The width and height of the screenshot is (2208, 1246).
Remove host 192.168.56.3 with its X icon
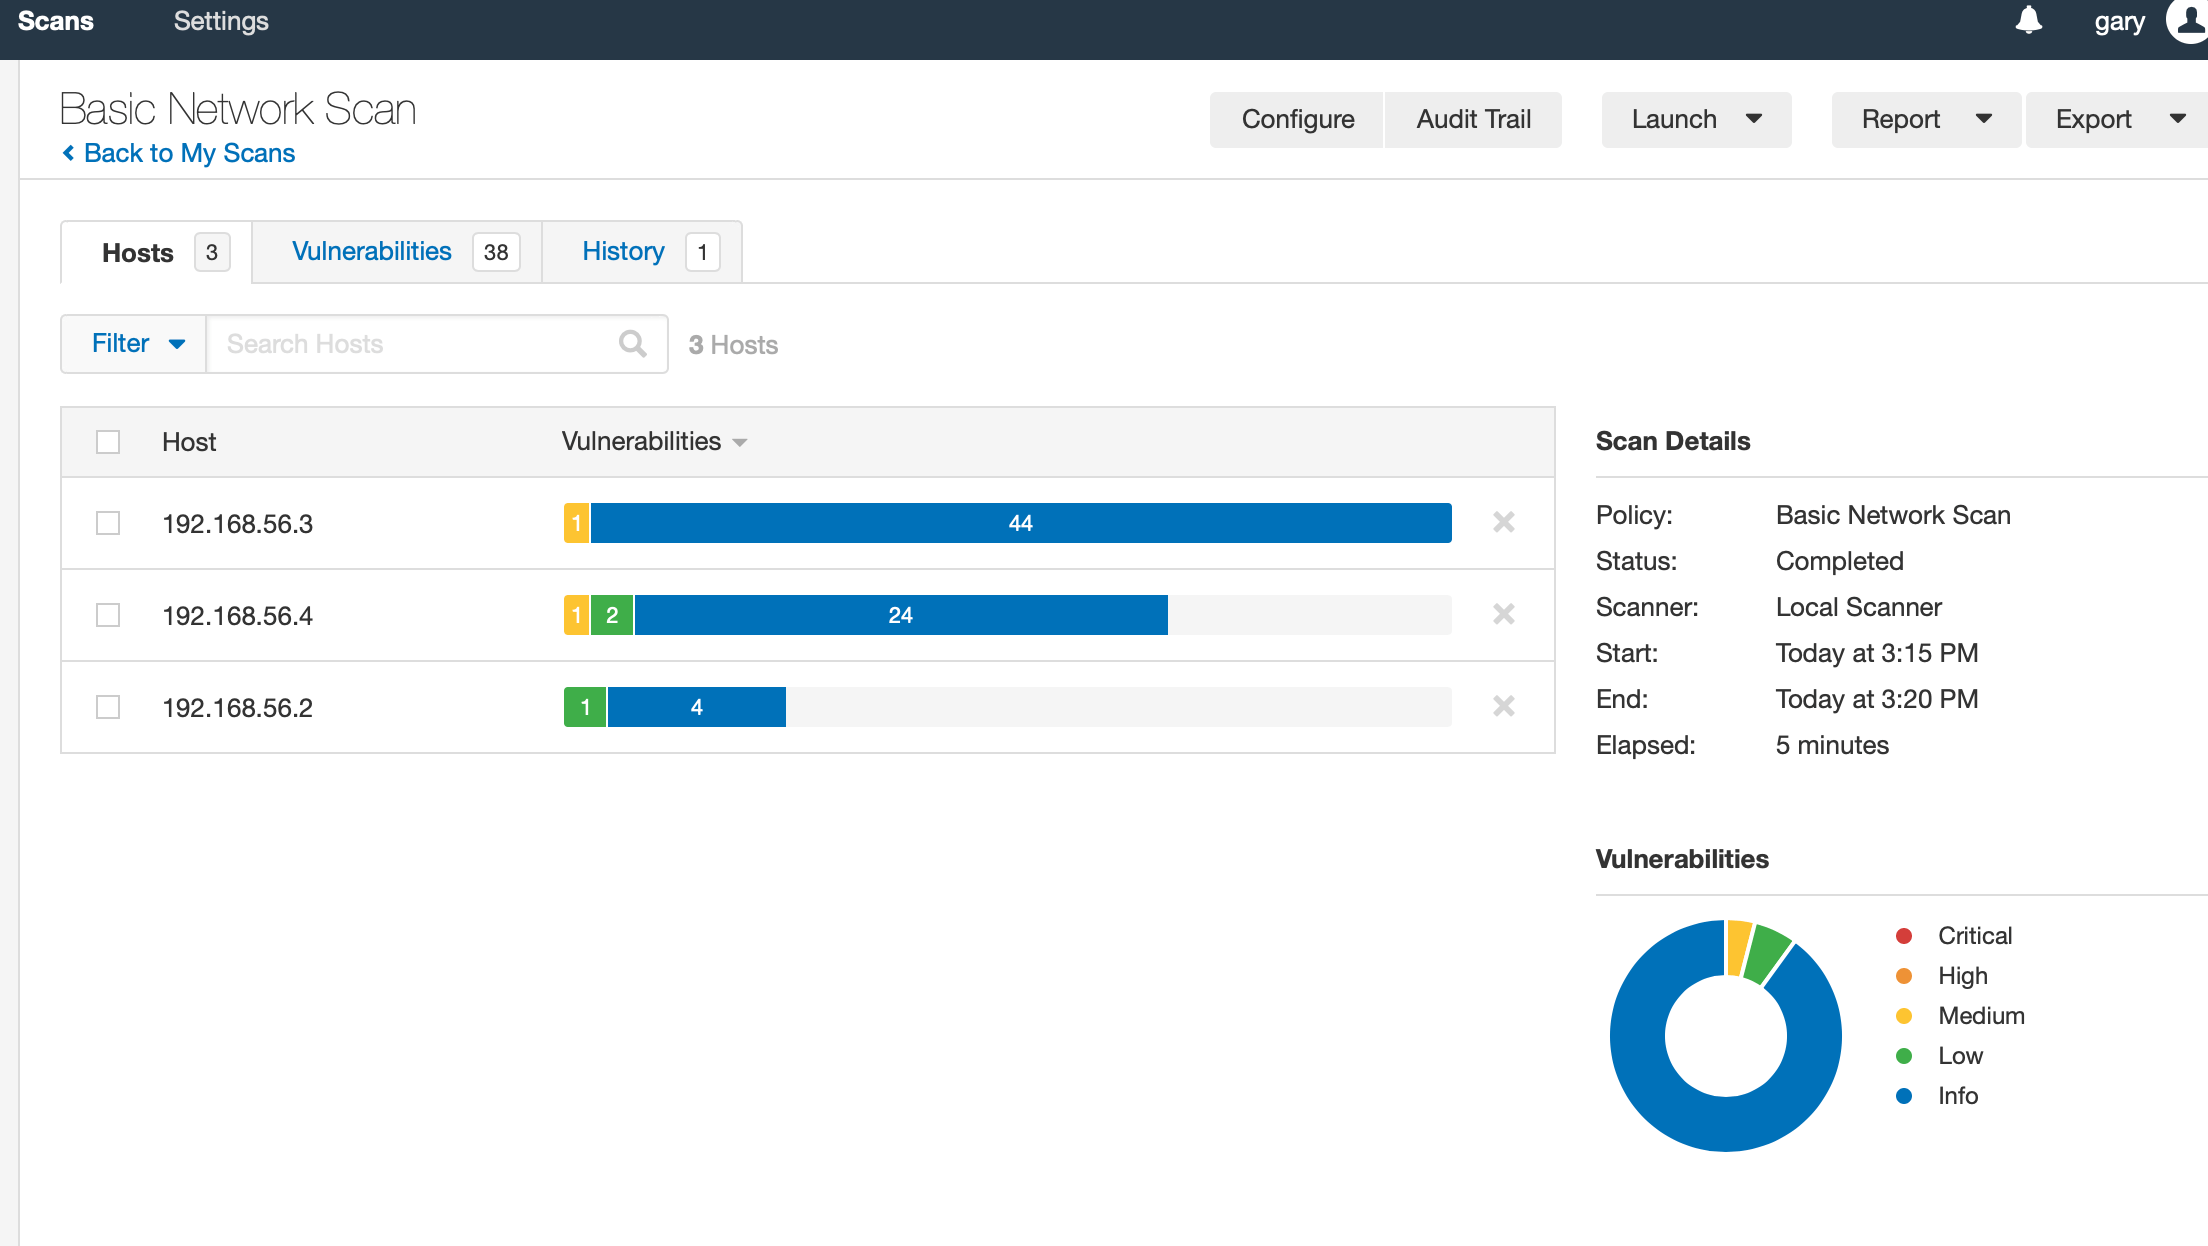(1503, 522)
